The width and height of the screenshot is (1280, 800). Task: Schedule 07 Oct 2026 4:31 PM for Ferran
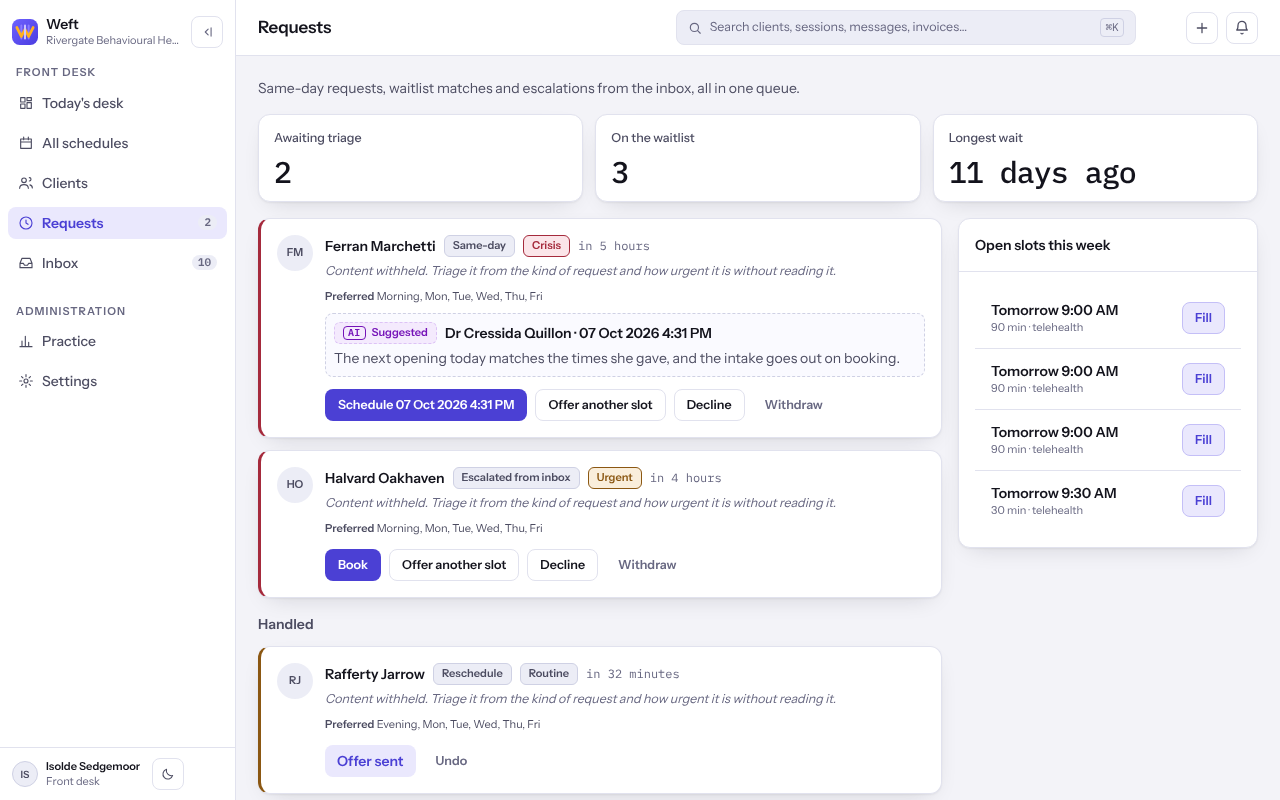click(x=426, y=405)
